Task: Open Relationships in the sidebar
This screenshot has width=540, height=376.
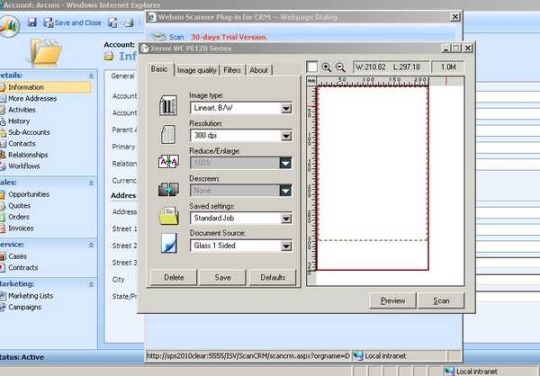Action: click(x=28, y=155)
